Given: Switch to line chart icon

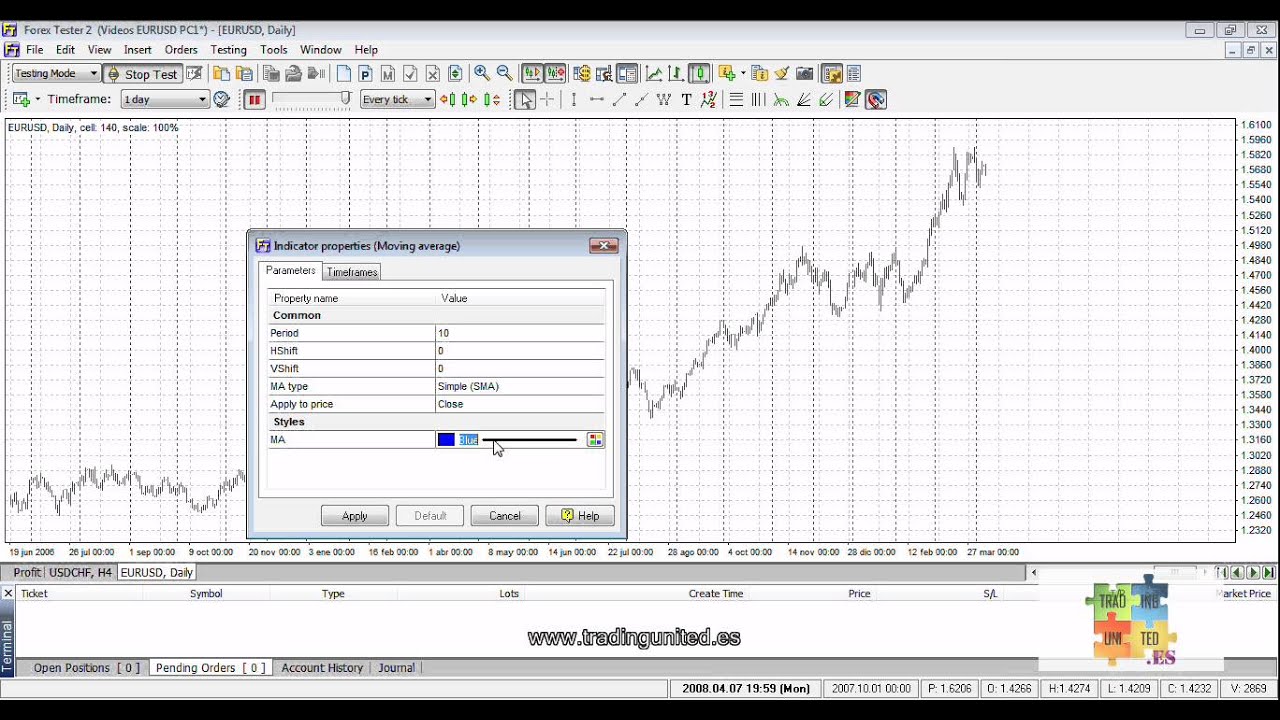Looking at the screenshot, I should pos(654,73).
